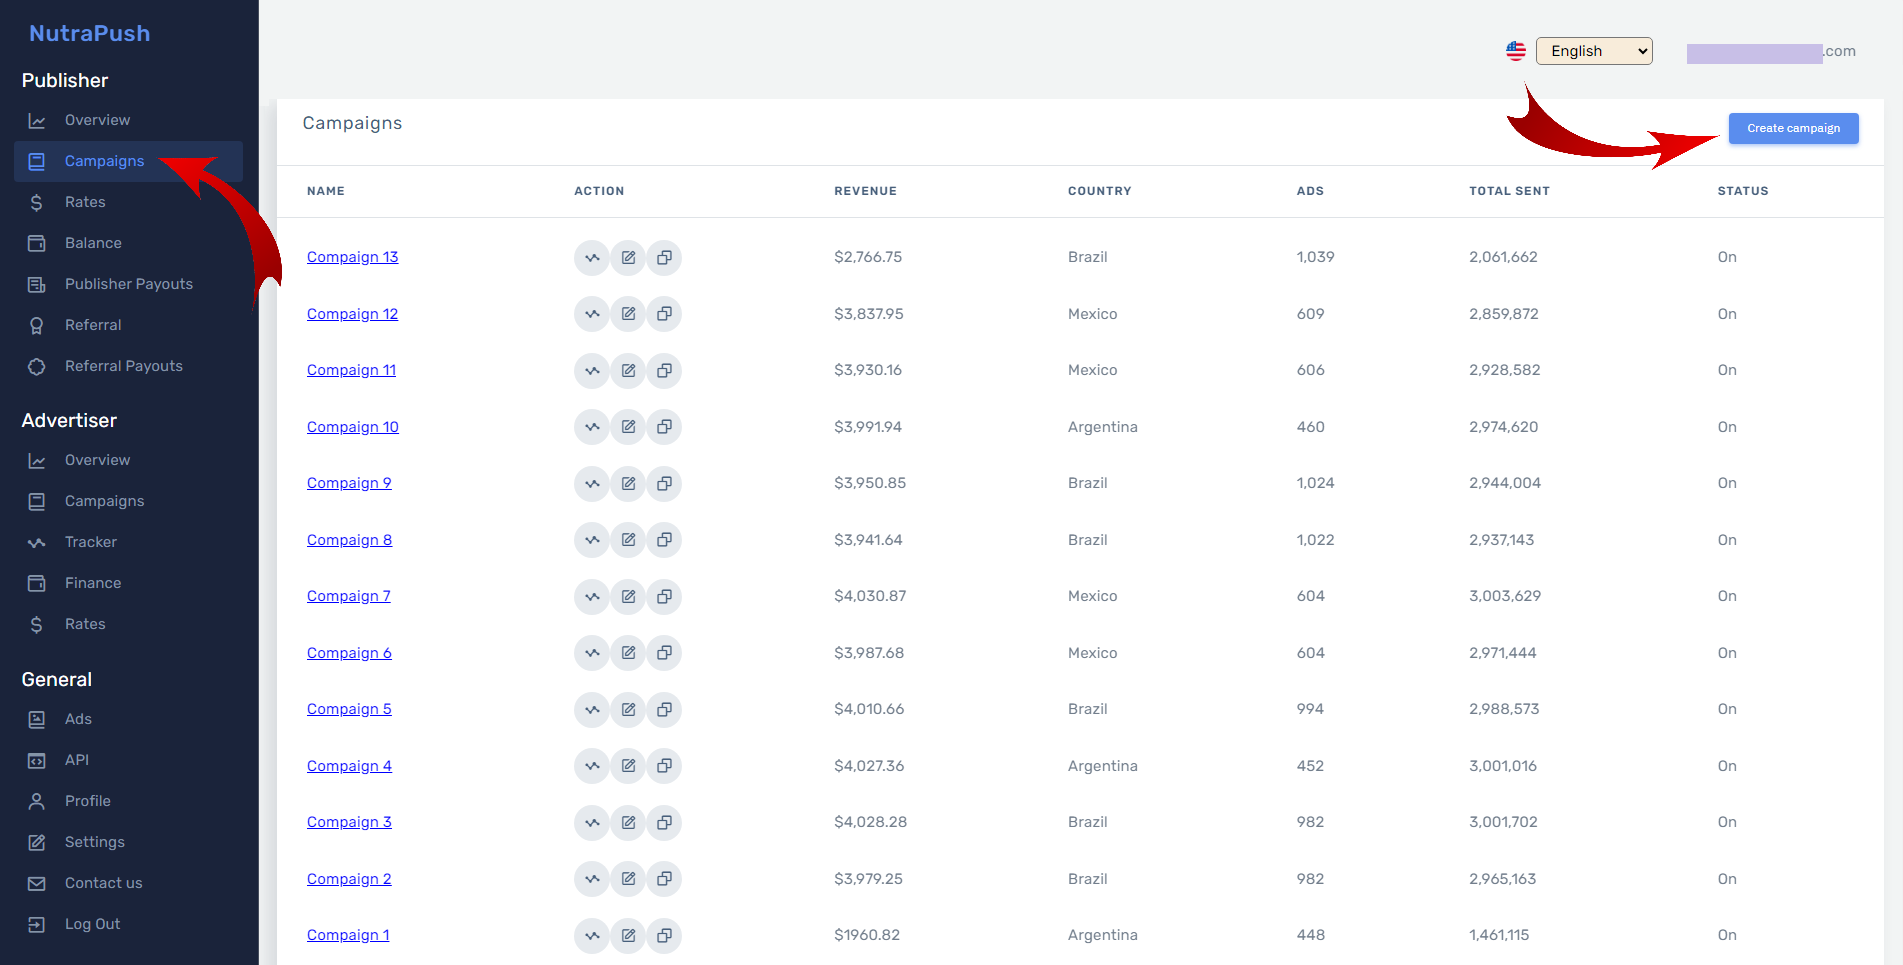
Task: Click duplicate icon for Compaign 13
Action: pos(664,258)
